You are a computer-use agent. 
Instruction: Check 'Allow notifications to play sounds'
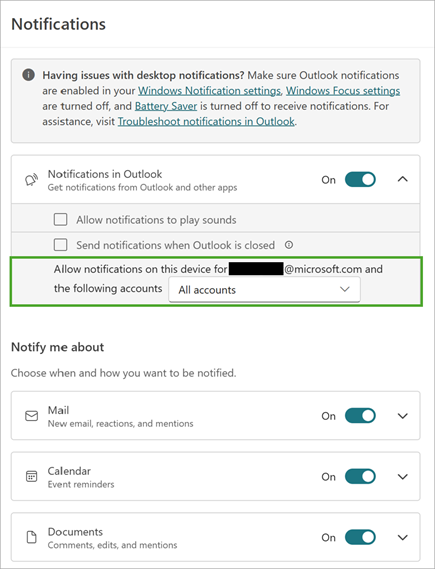point(61,220)
